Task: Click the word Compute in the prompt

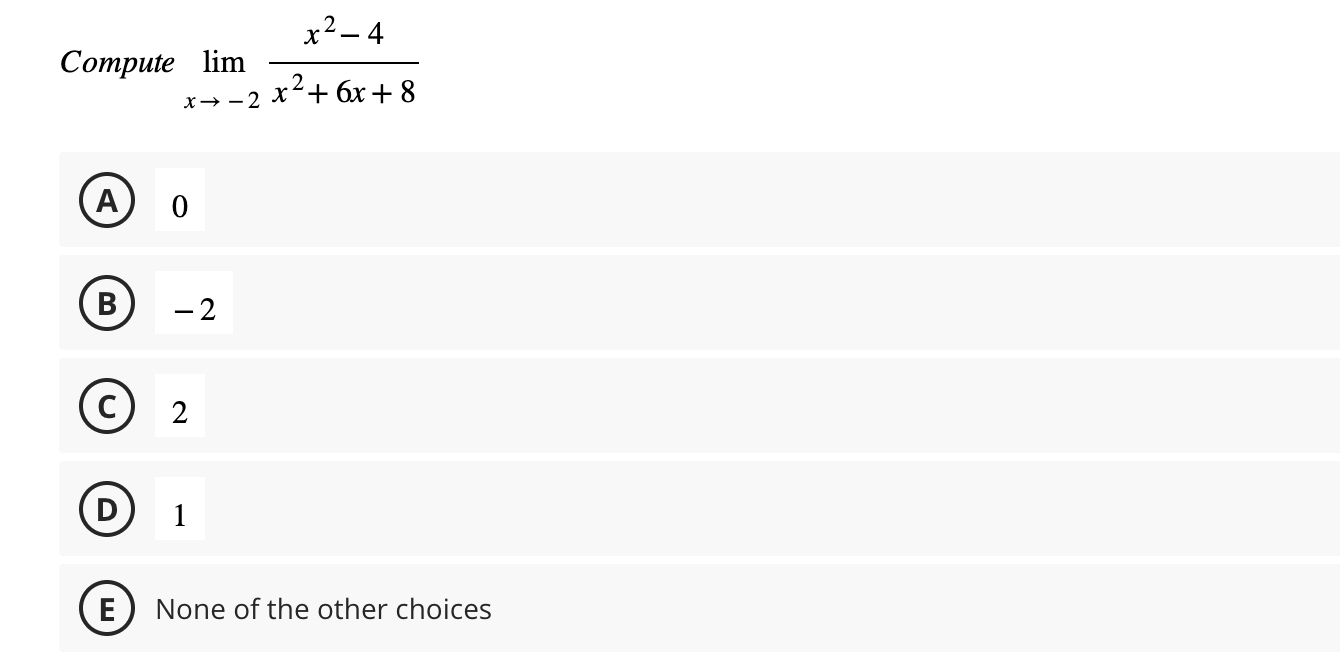Action: (x=117, y=62)
